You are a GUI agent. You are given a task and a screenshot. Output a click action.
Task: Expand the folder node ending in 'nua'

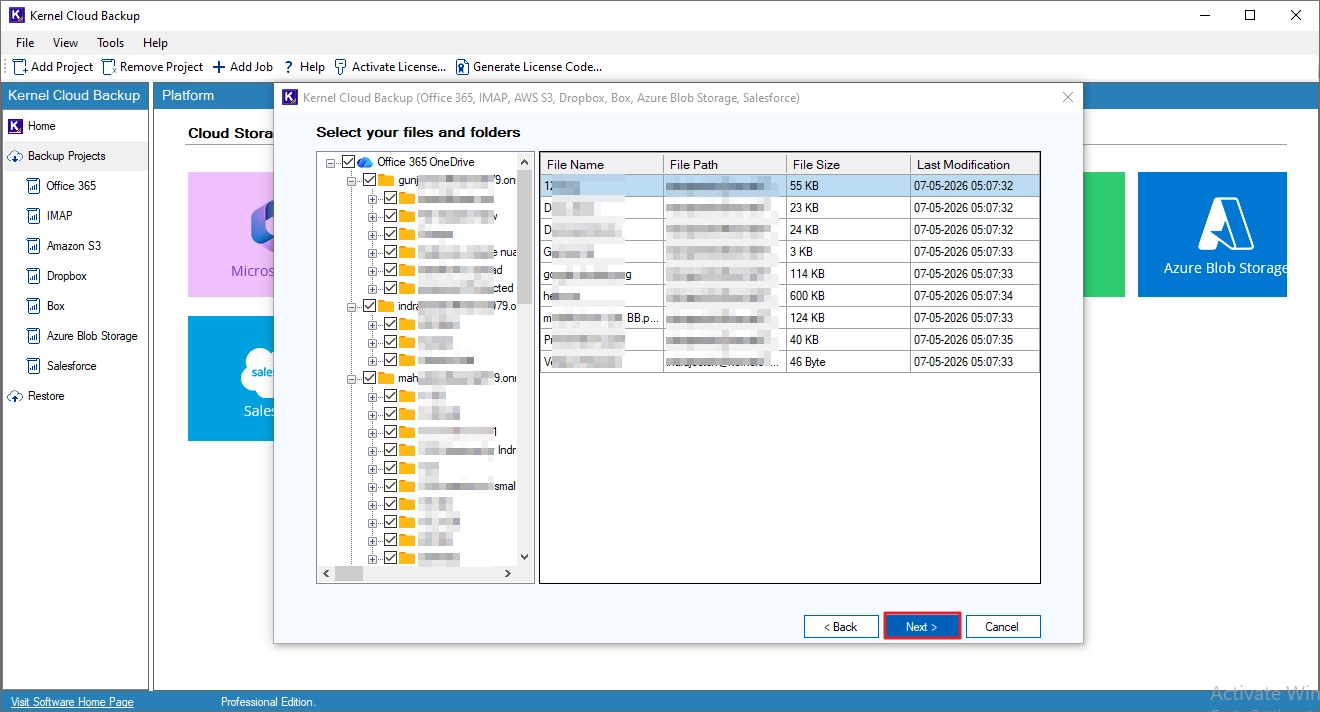pyautogui.click(x=372, y=252)
